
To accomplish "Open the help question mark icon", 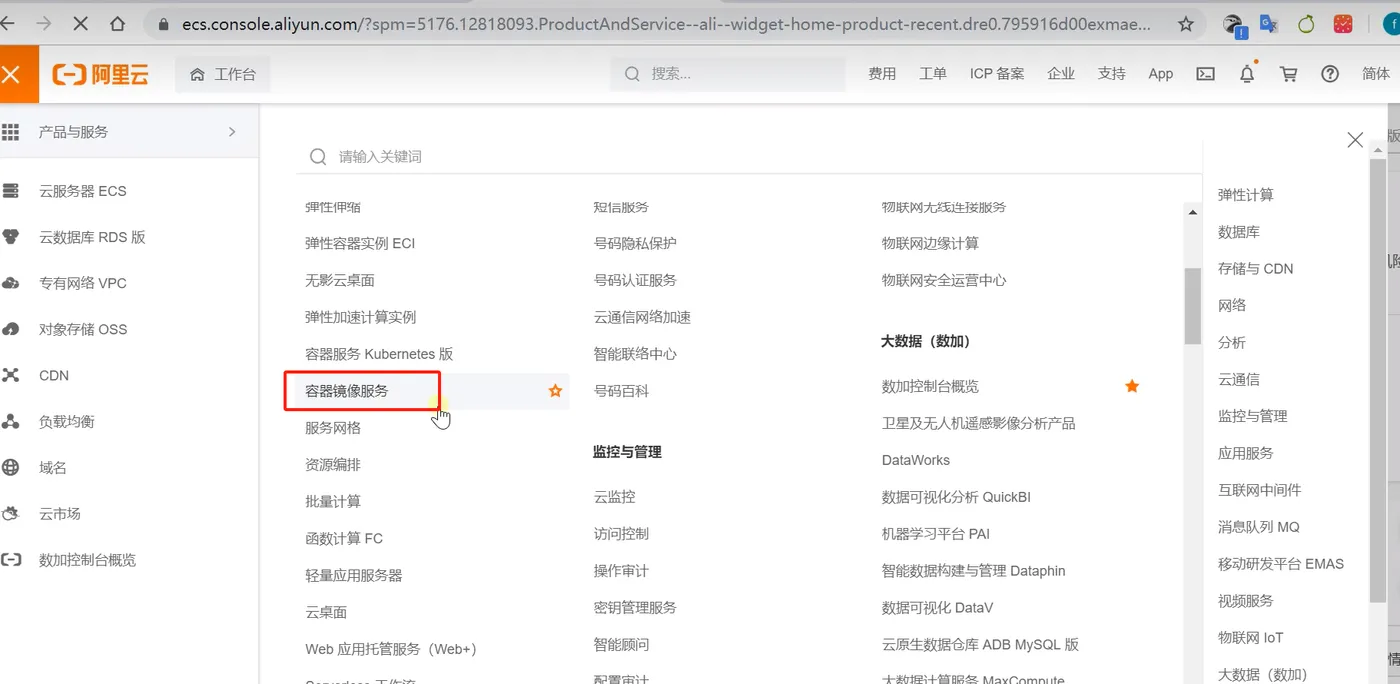I will (x=1330, y=74).
